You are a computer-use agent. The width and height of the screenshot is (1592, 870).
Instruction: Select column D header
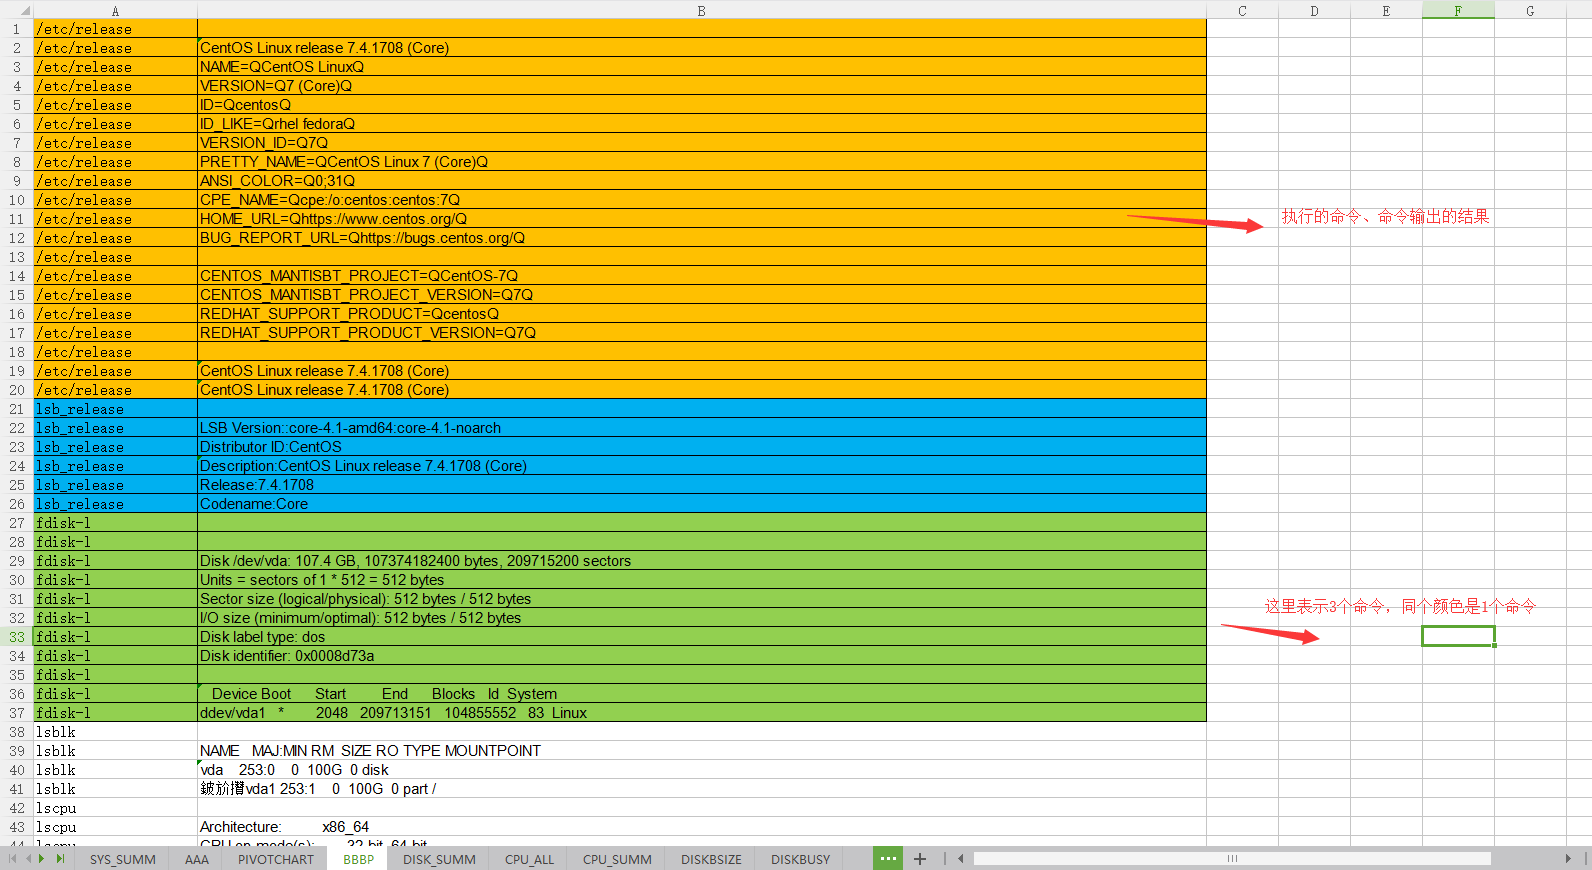click(1314, 10)
